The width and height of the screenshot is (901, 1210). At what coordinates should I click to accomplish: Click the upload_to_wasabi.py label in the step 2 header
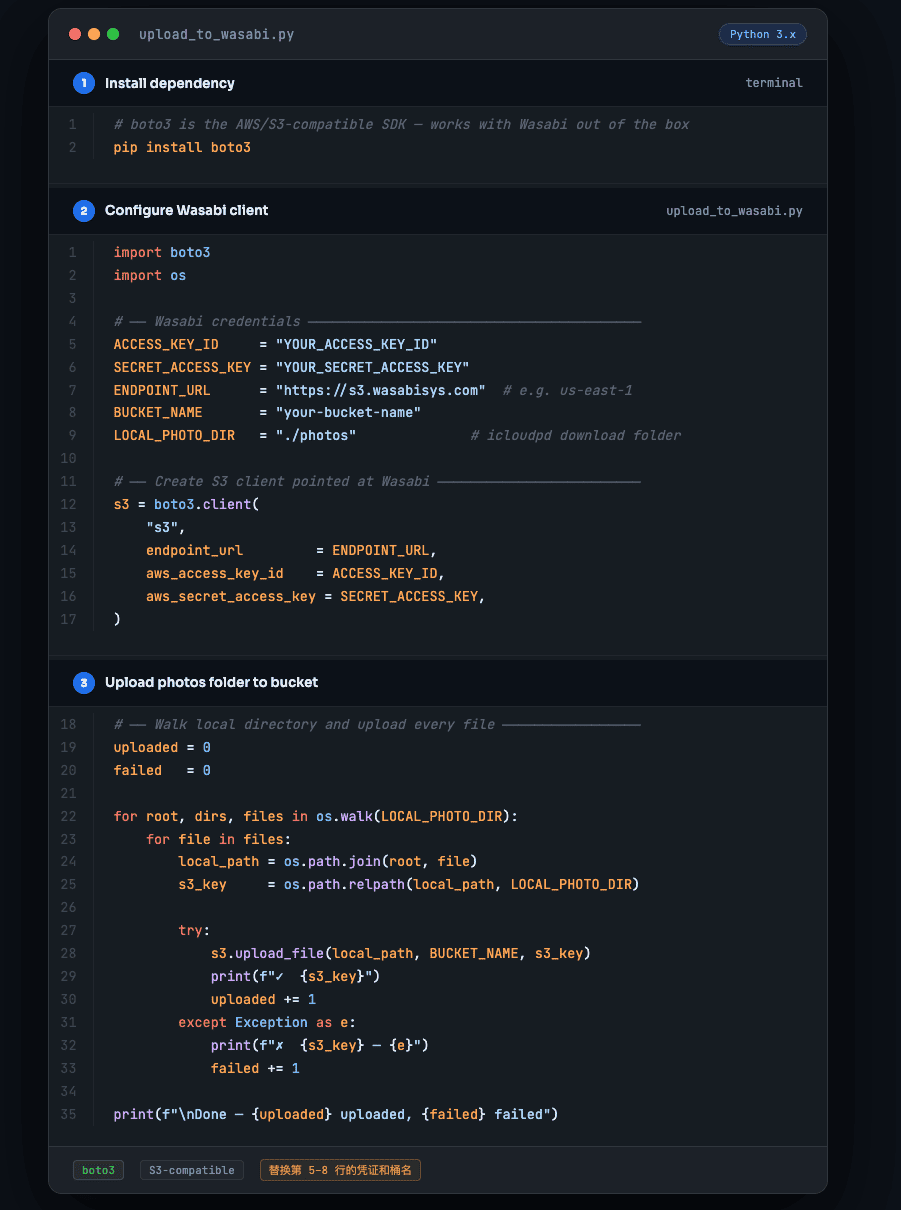click(734, 211)
